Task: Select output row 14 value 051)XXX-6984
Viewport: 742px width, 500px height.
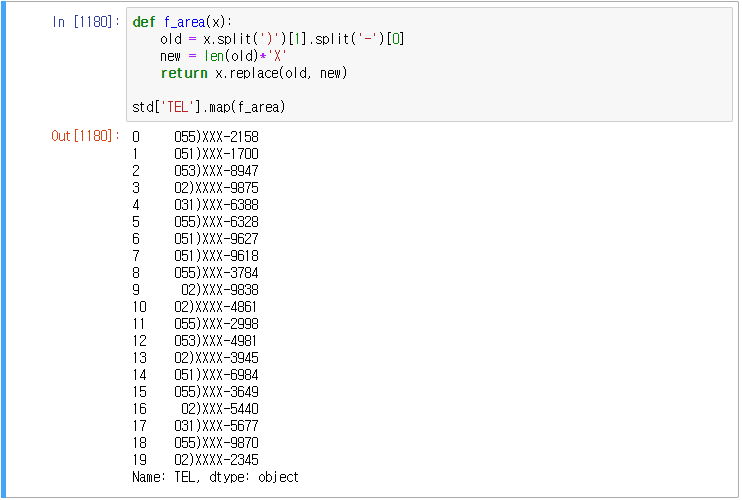Action: pos(216,375)
